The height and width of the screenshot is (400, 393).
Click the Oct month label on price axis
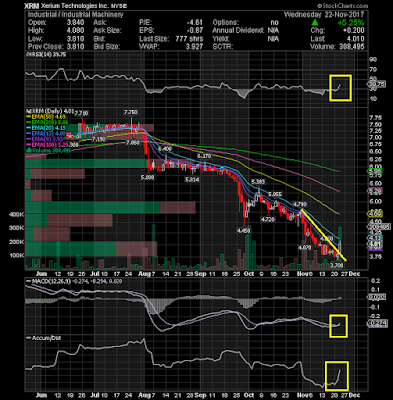pyautogui.click(x=249, y=274)
